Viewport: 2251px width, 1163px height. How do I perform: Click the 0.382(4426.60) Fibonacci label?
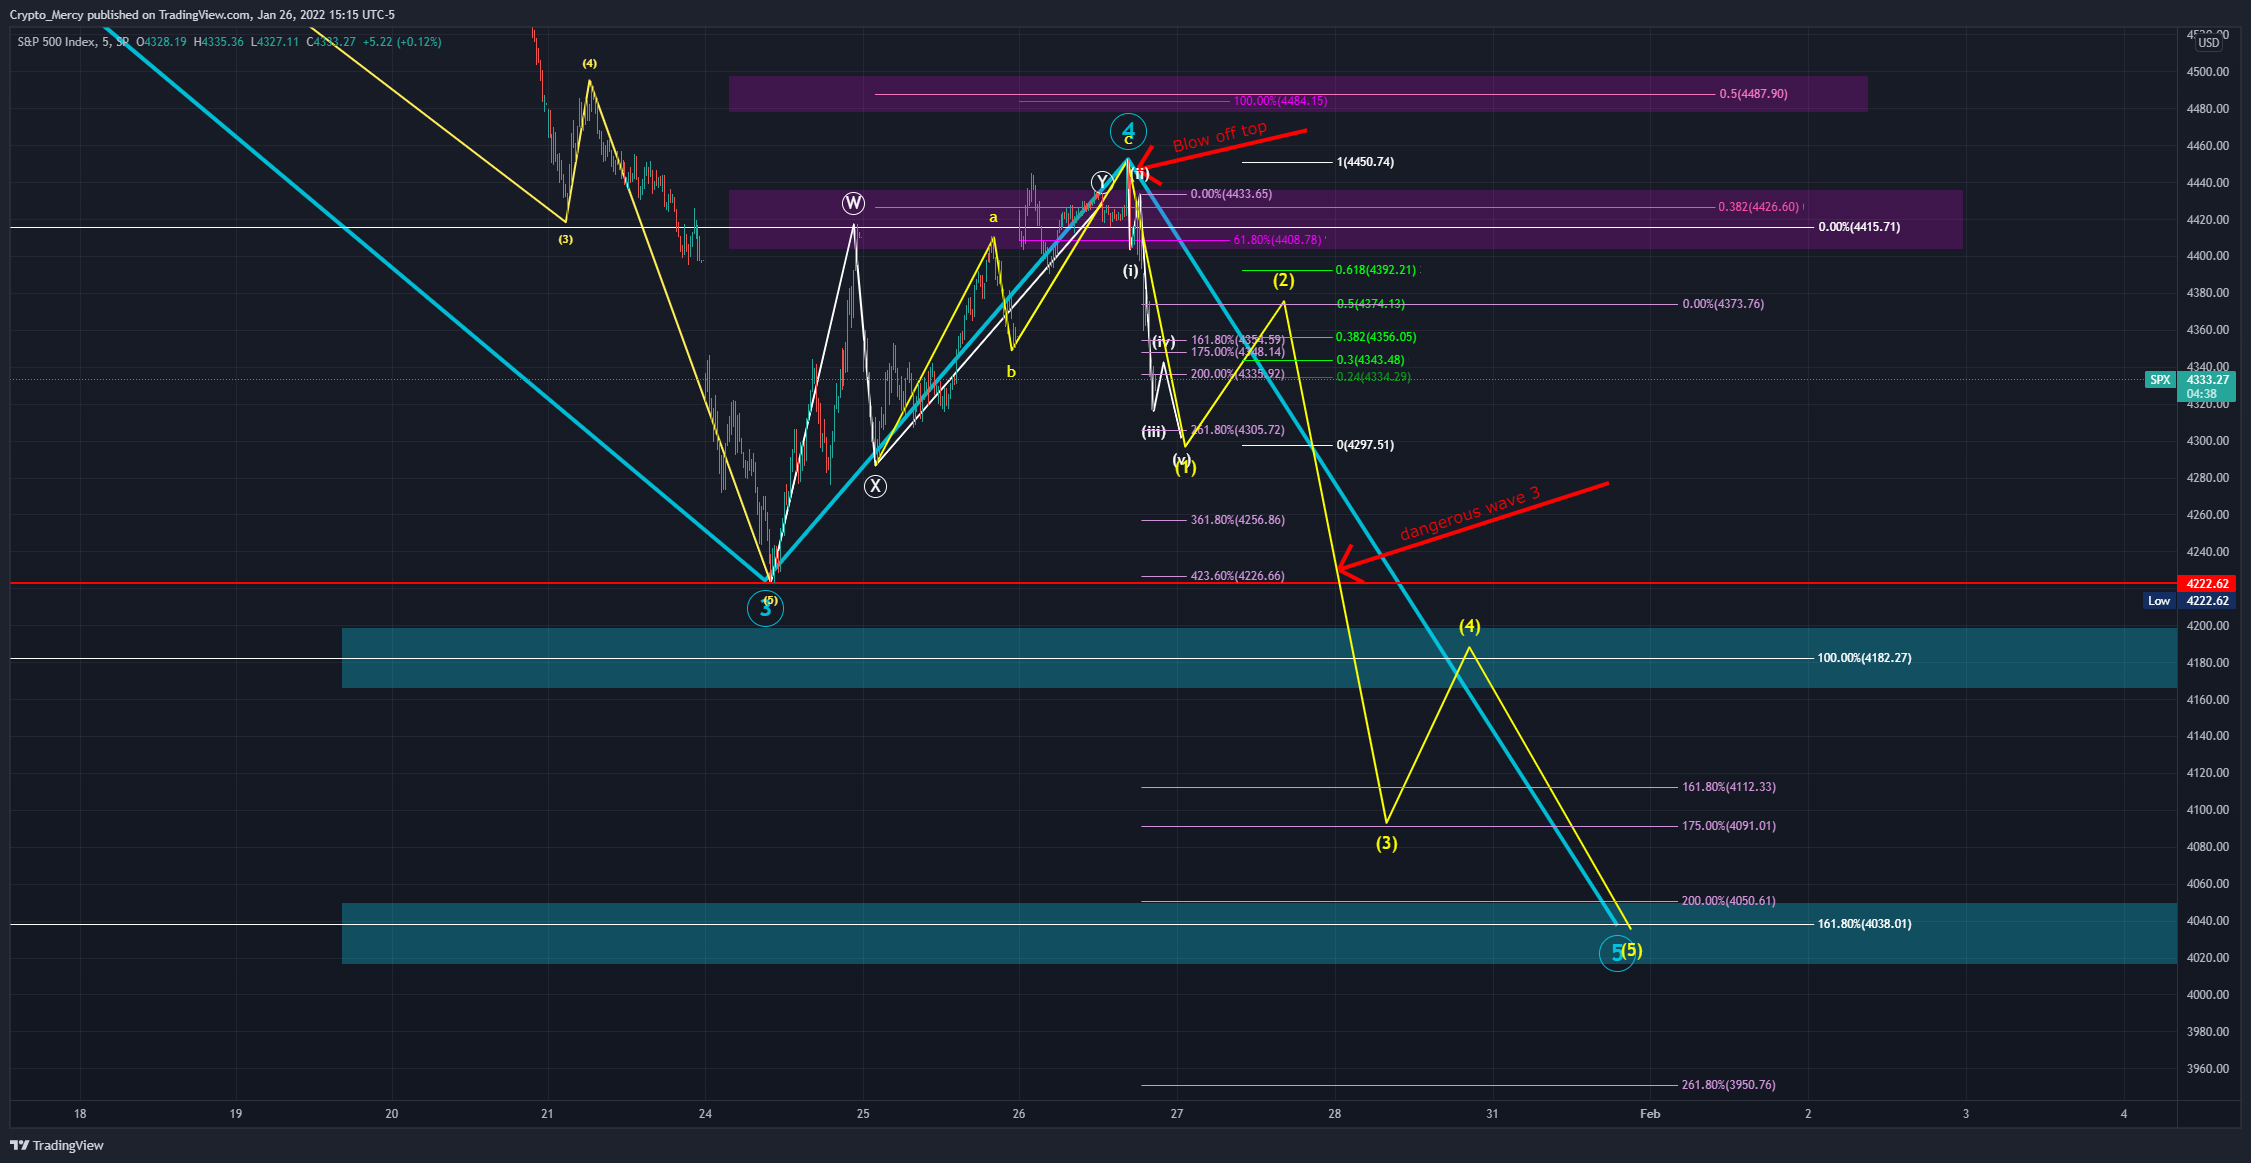point(1759,207)
